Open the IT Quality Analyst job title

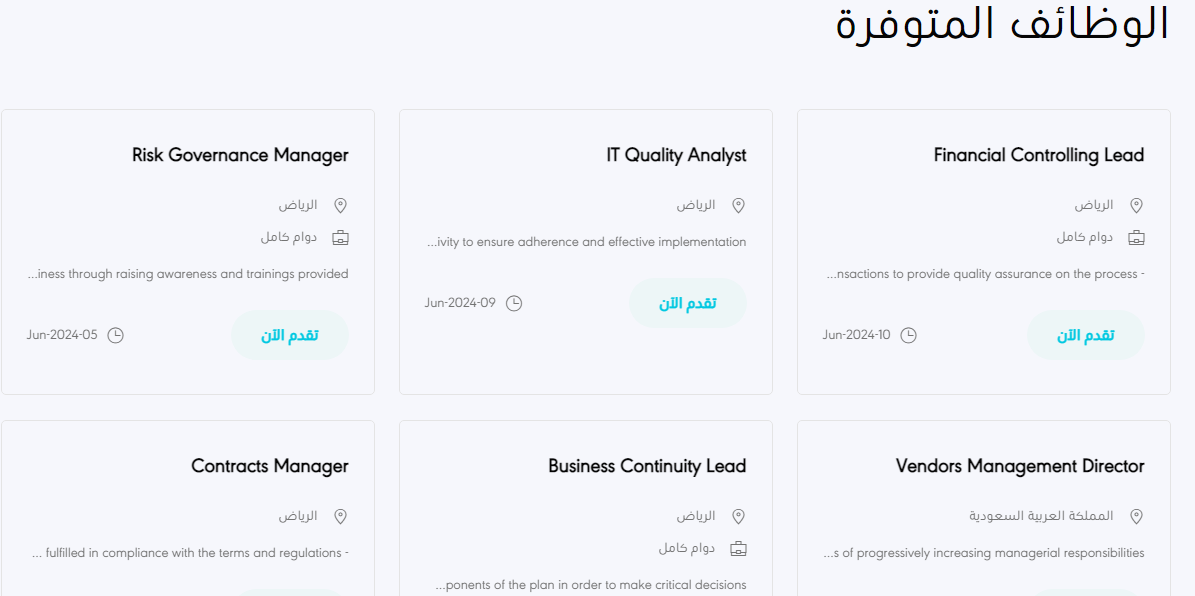[676, 155]
